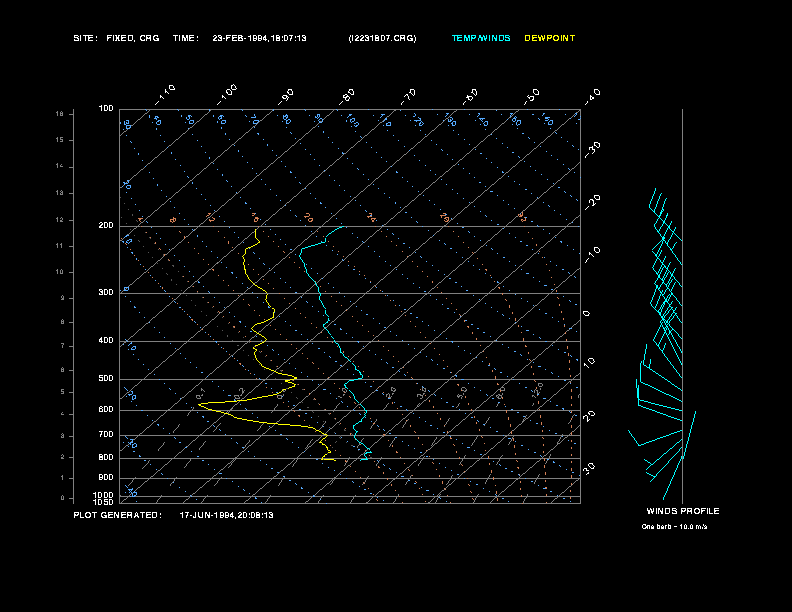Click the 200 pressure level label
Viewport: 792px width, 612px height.
106,225
